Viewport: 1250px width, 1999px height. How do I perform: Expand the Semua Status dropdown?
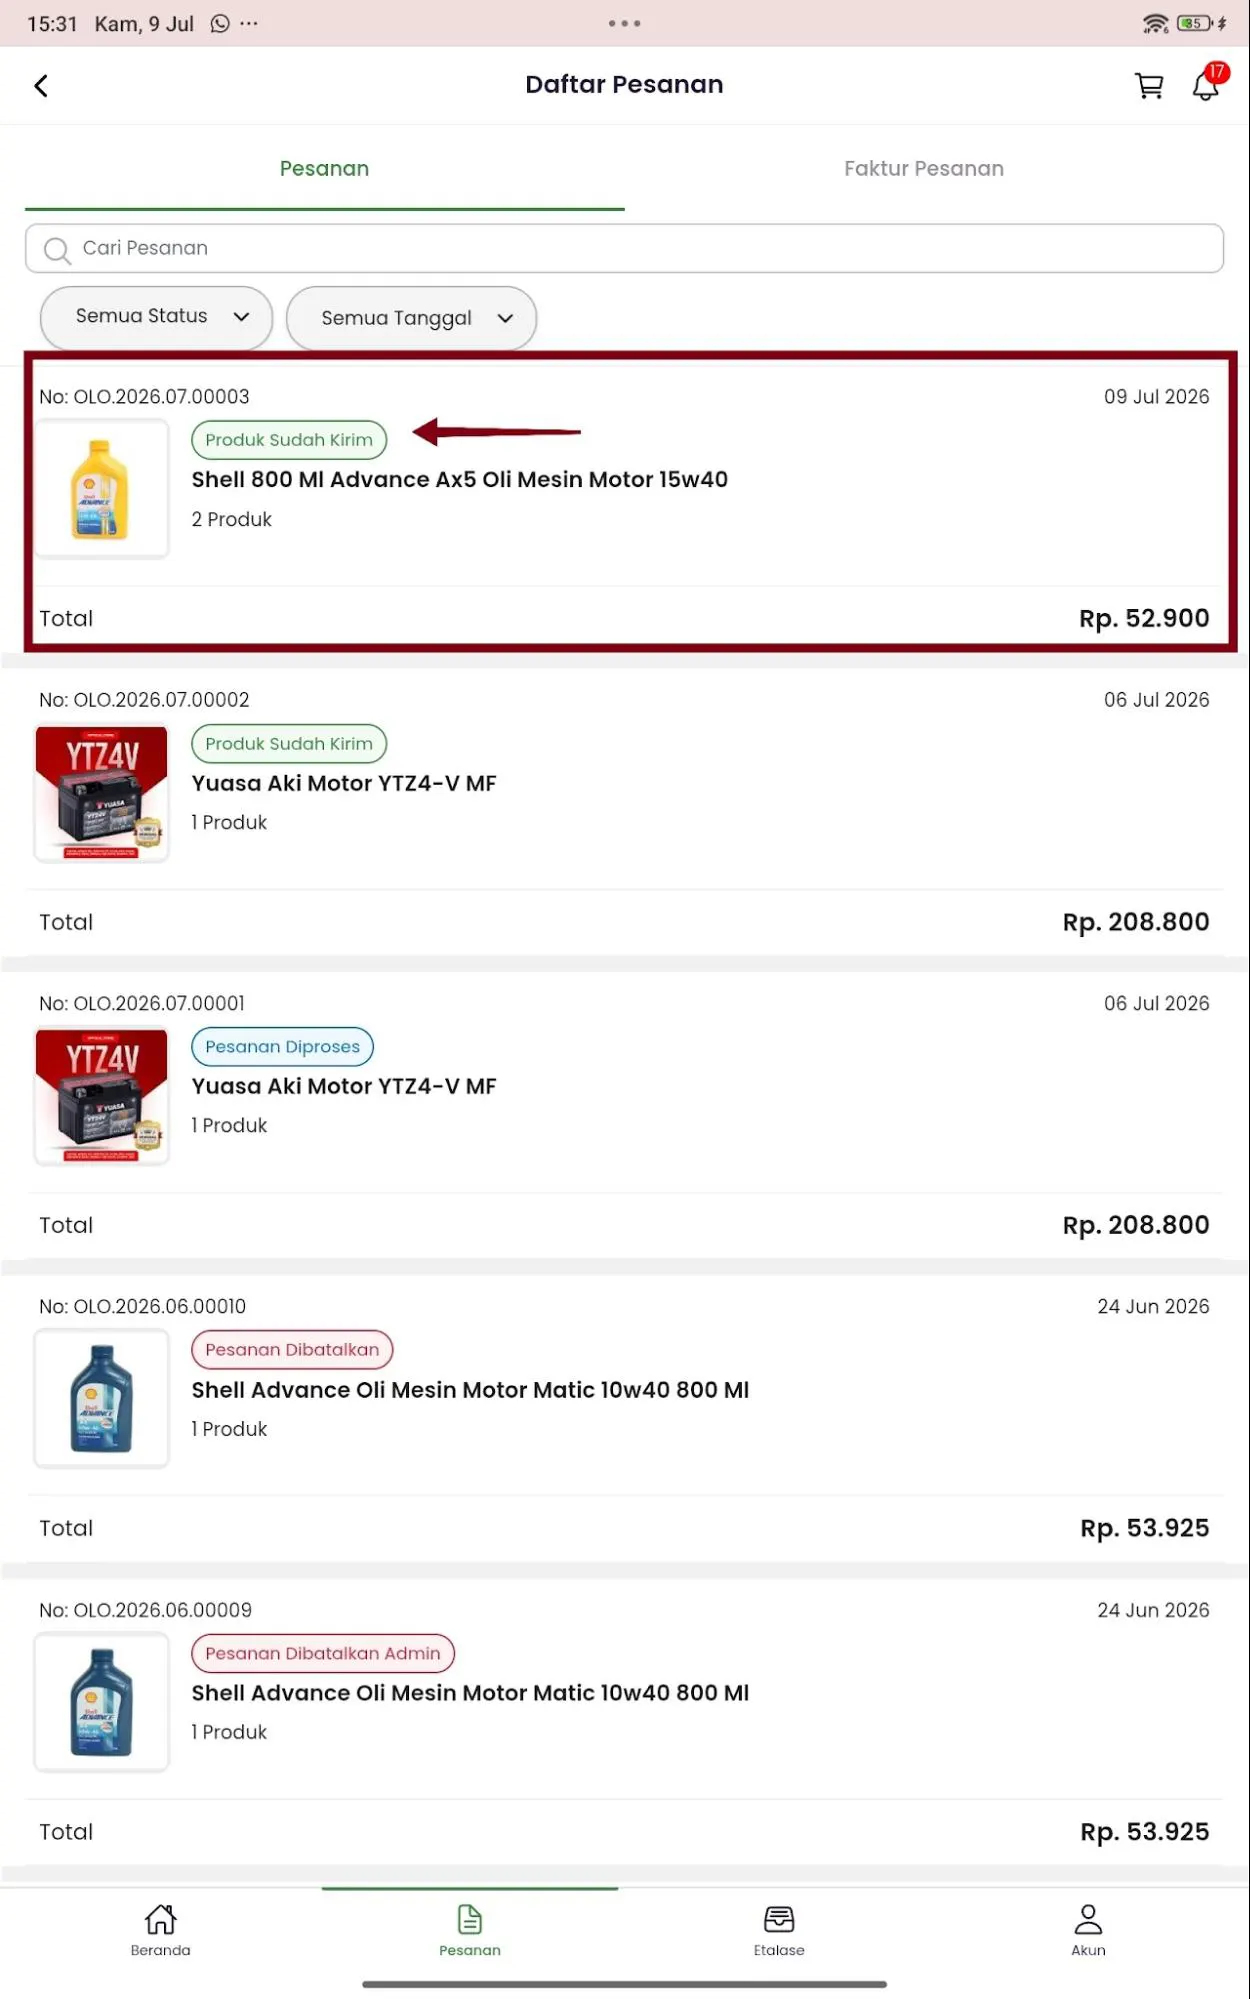[x=157, y=317]
